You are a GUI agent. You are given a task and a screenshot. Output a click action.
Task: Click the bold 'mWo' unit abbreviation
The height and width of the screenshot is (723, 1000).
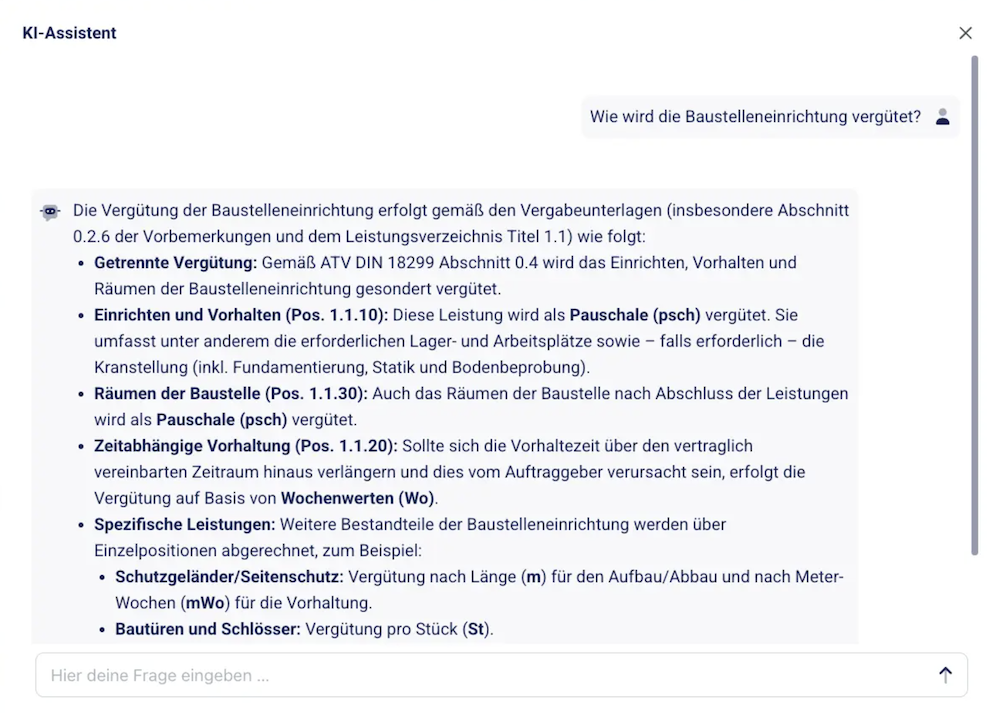tap(202, 603)
